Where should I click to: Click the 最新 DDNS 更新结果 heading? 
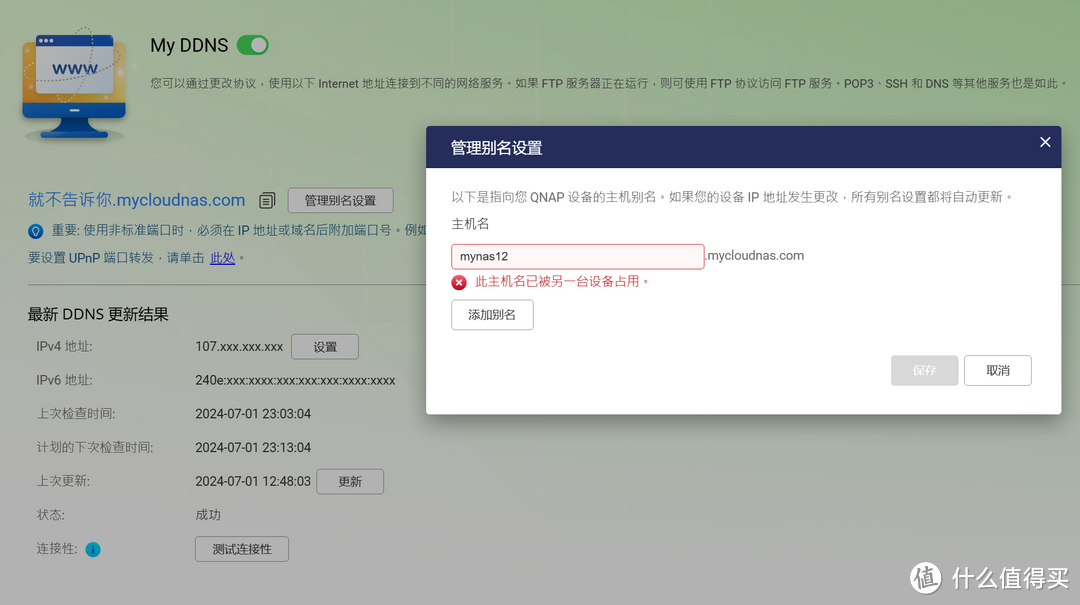pos(98,314)
